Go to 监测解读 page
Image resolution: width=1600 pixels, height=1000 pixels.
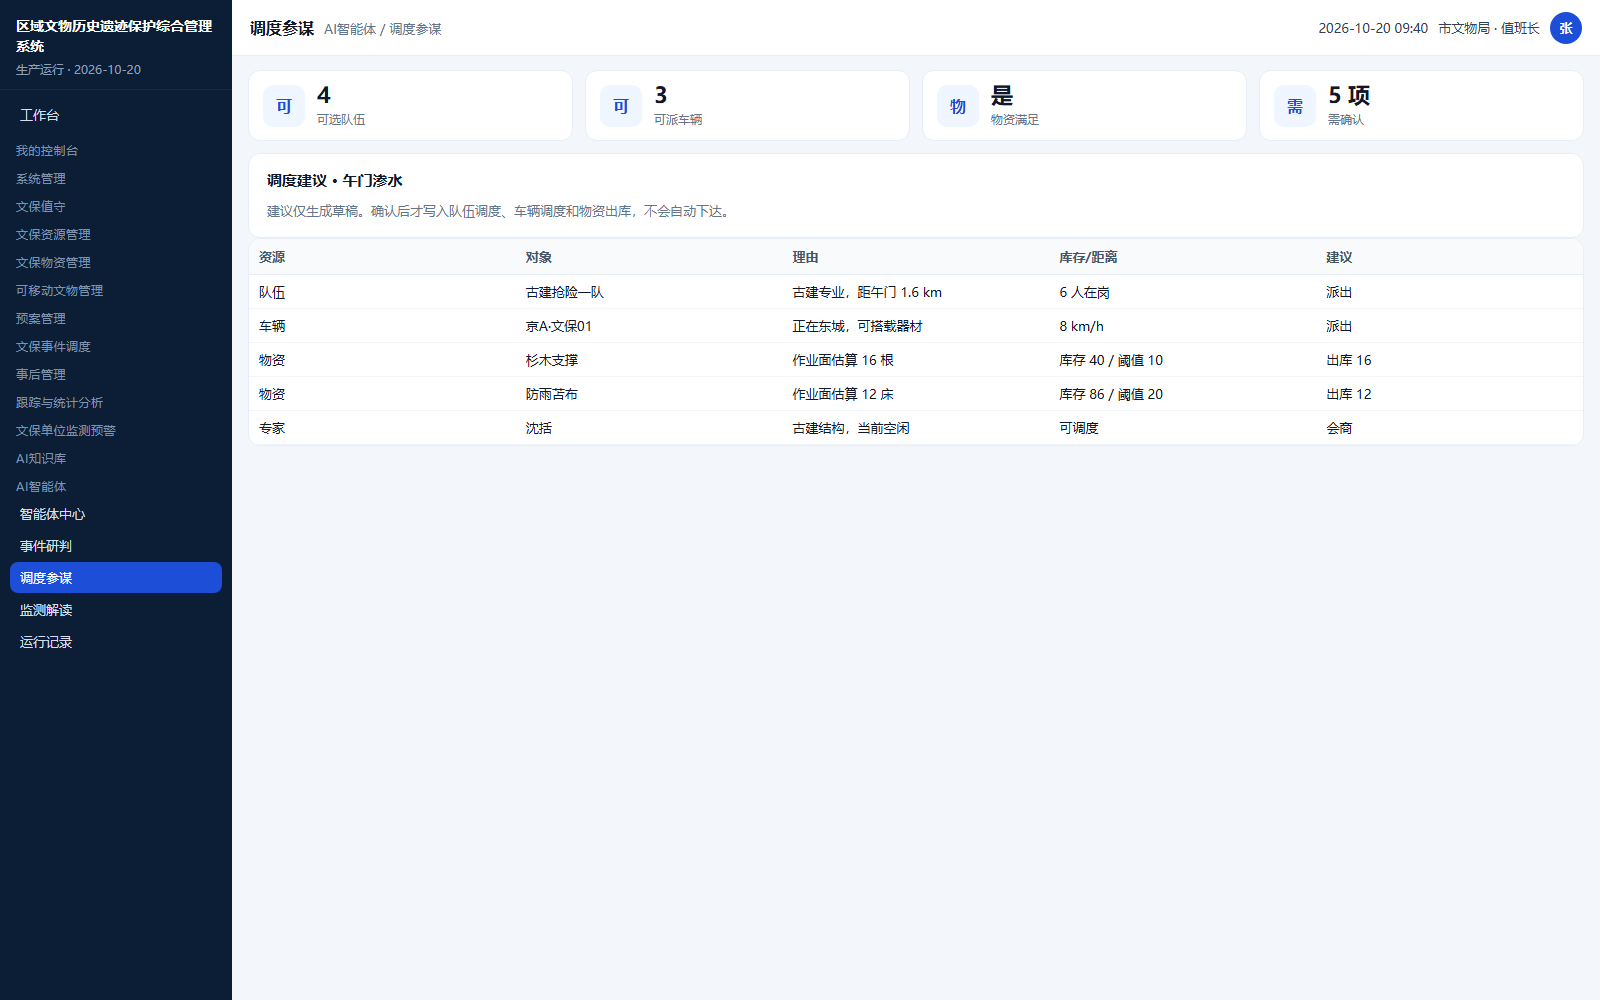tap(116, 610)
